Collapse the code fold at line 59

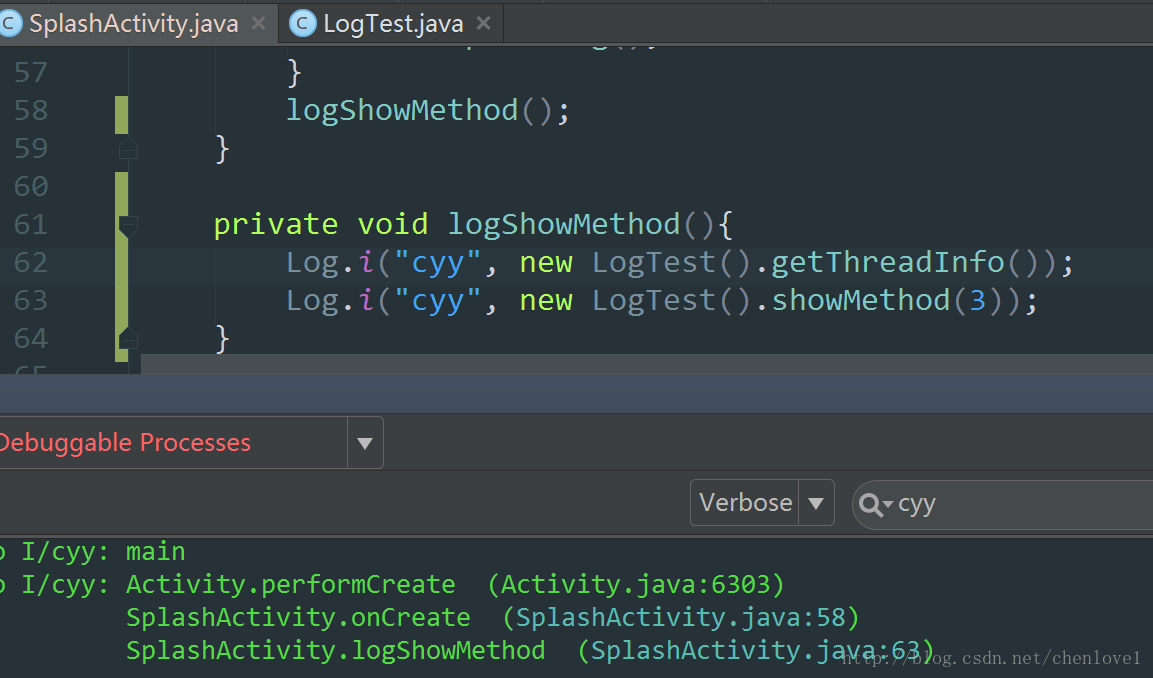pyautogui.click(x=128, y=149)
